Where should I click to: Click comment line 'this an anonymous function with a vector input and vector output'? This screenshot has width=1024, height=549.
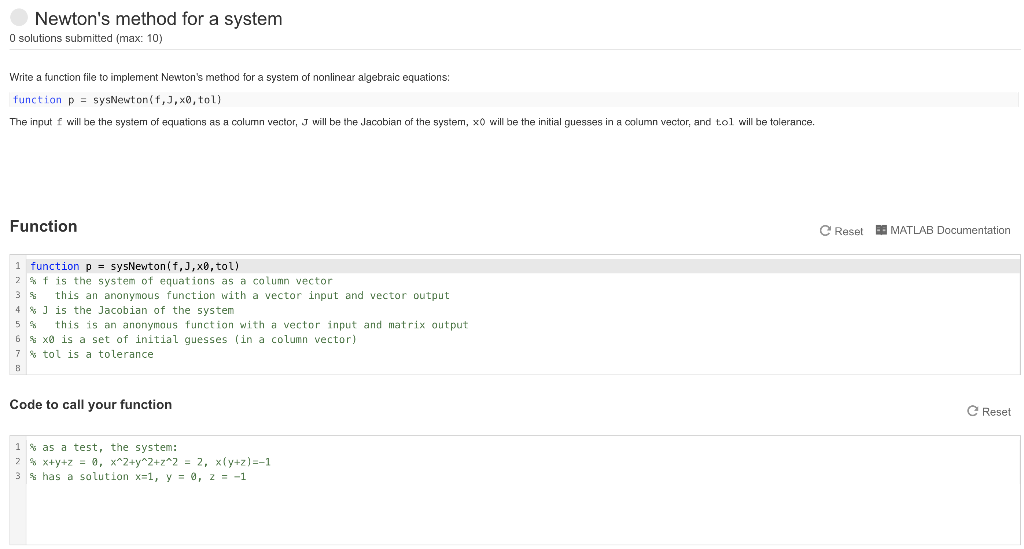coord(252,296)
